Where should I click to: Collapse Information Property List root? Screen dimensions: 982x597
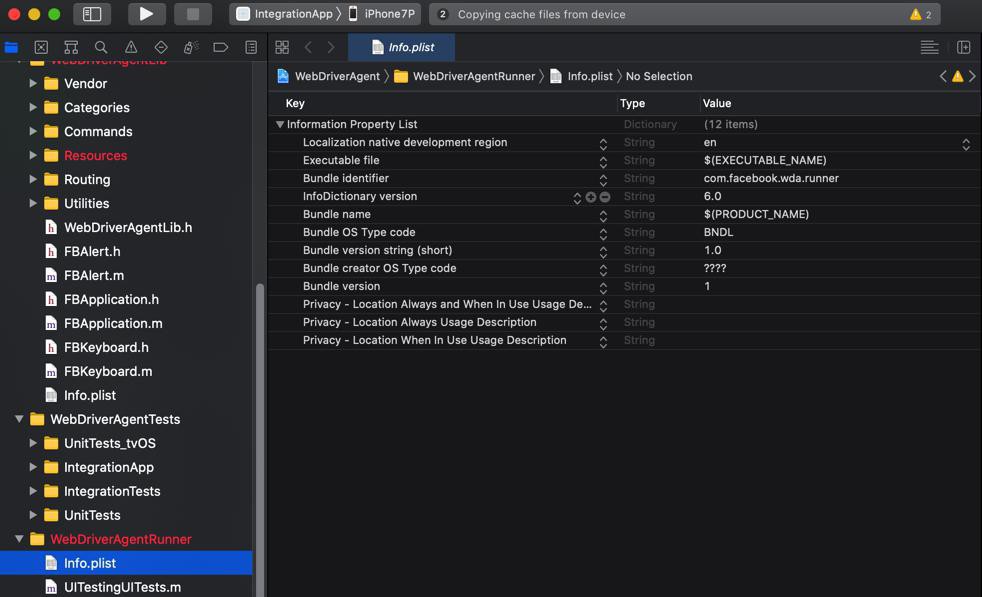click(x=280, y=124)
